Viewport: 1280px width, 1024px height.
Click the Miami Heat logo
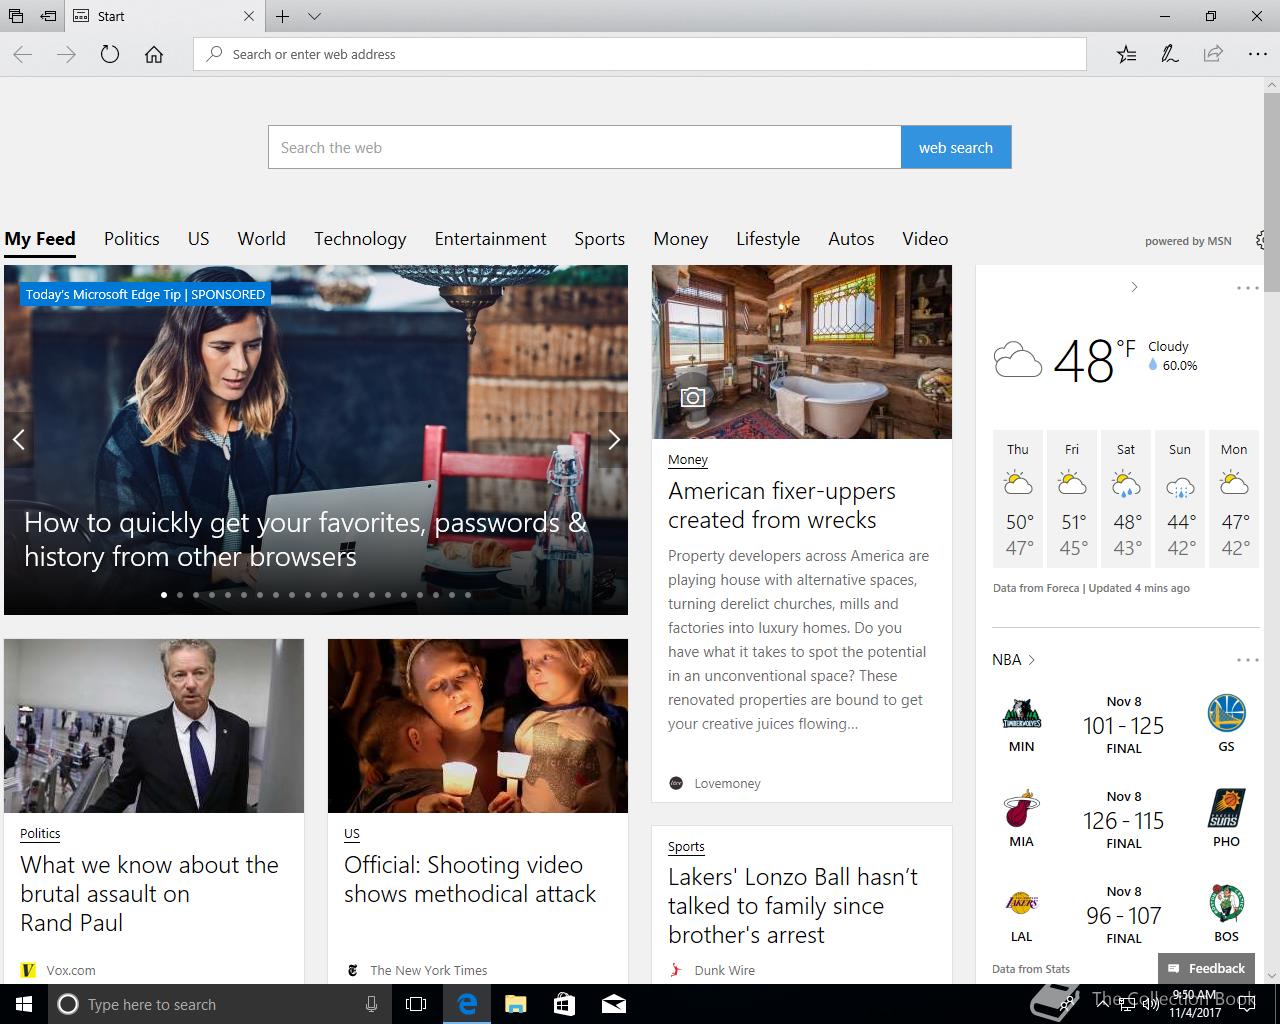(1021, 809)
